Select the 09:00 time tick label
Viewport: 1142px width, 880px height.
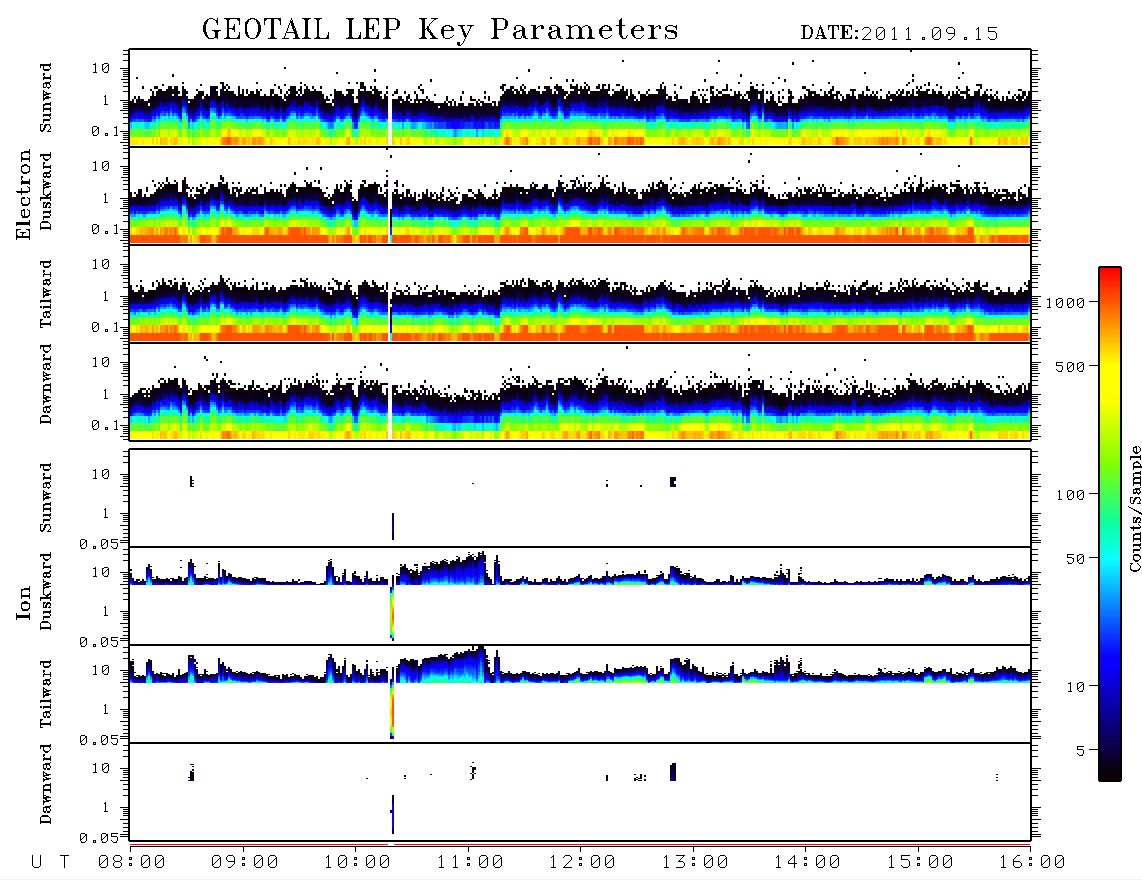coord(244,863)
